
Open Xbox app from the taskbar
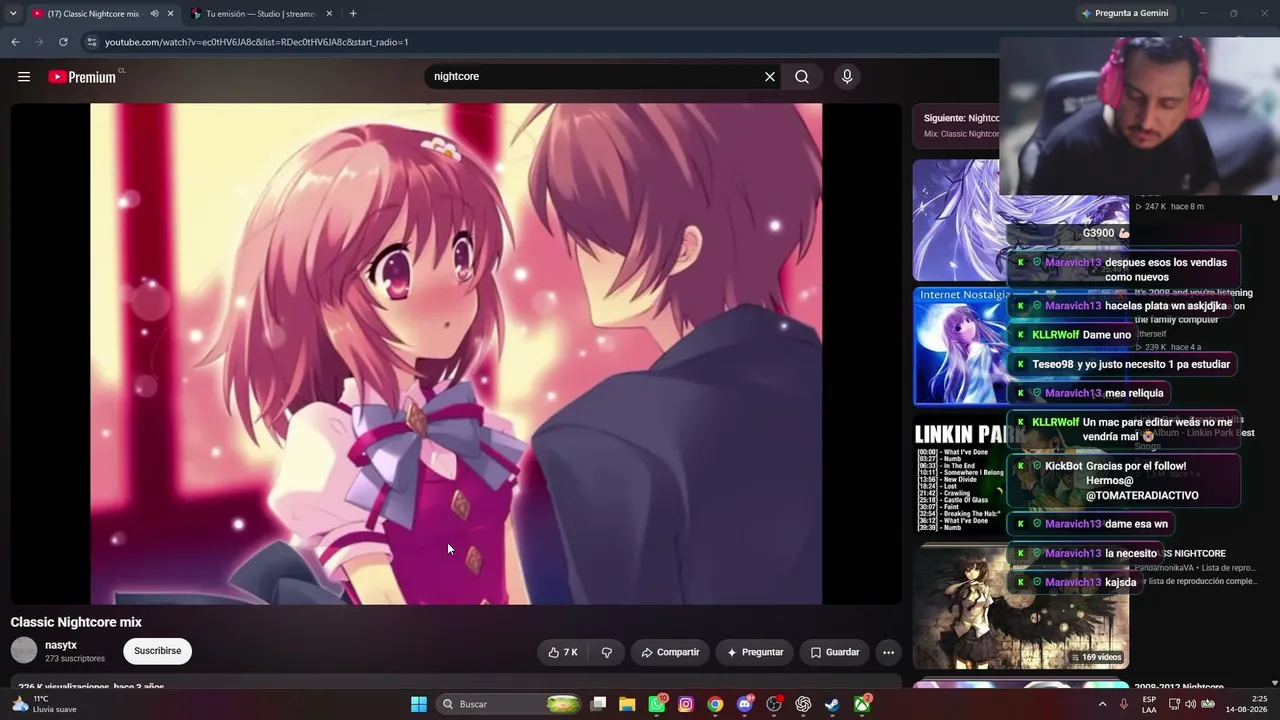(x=862, y=704)
